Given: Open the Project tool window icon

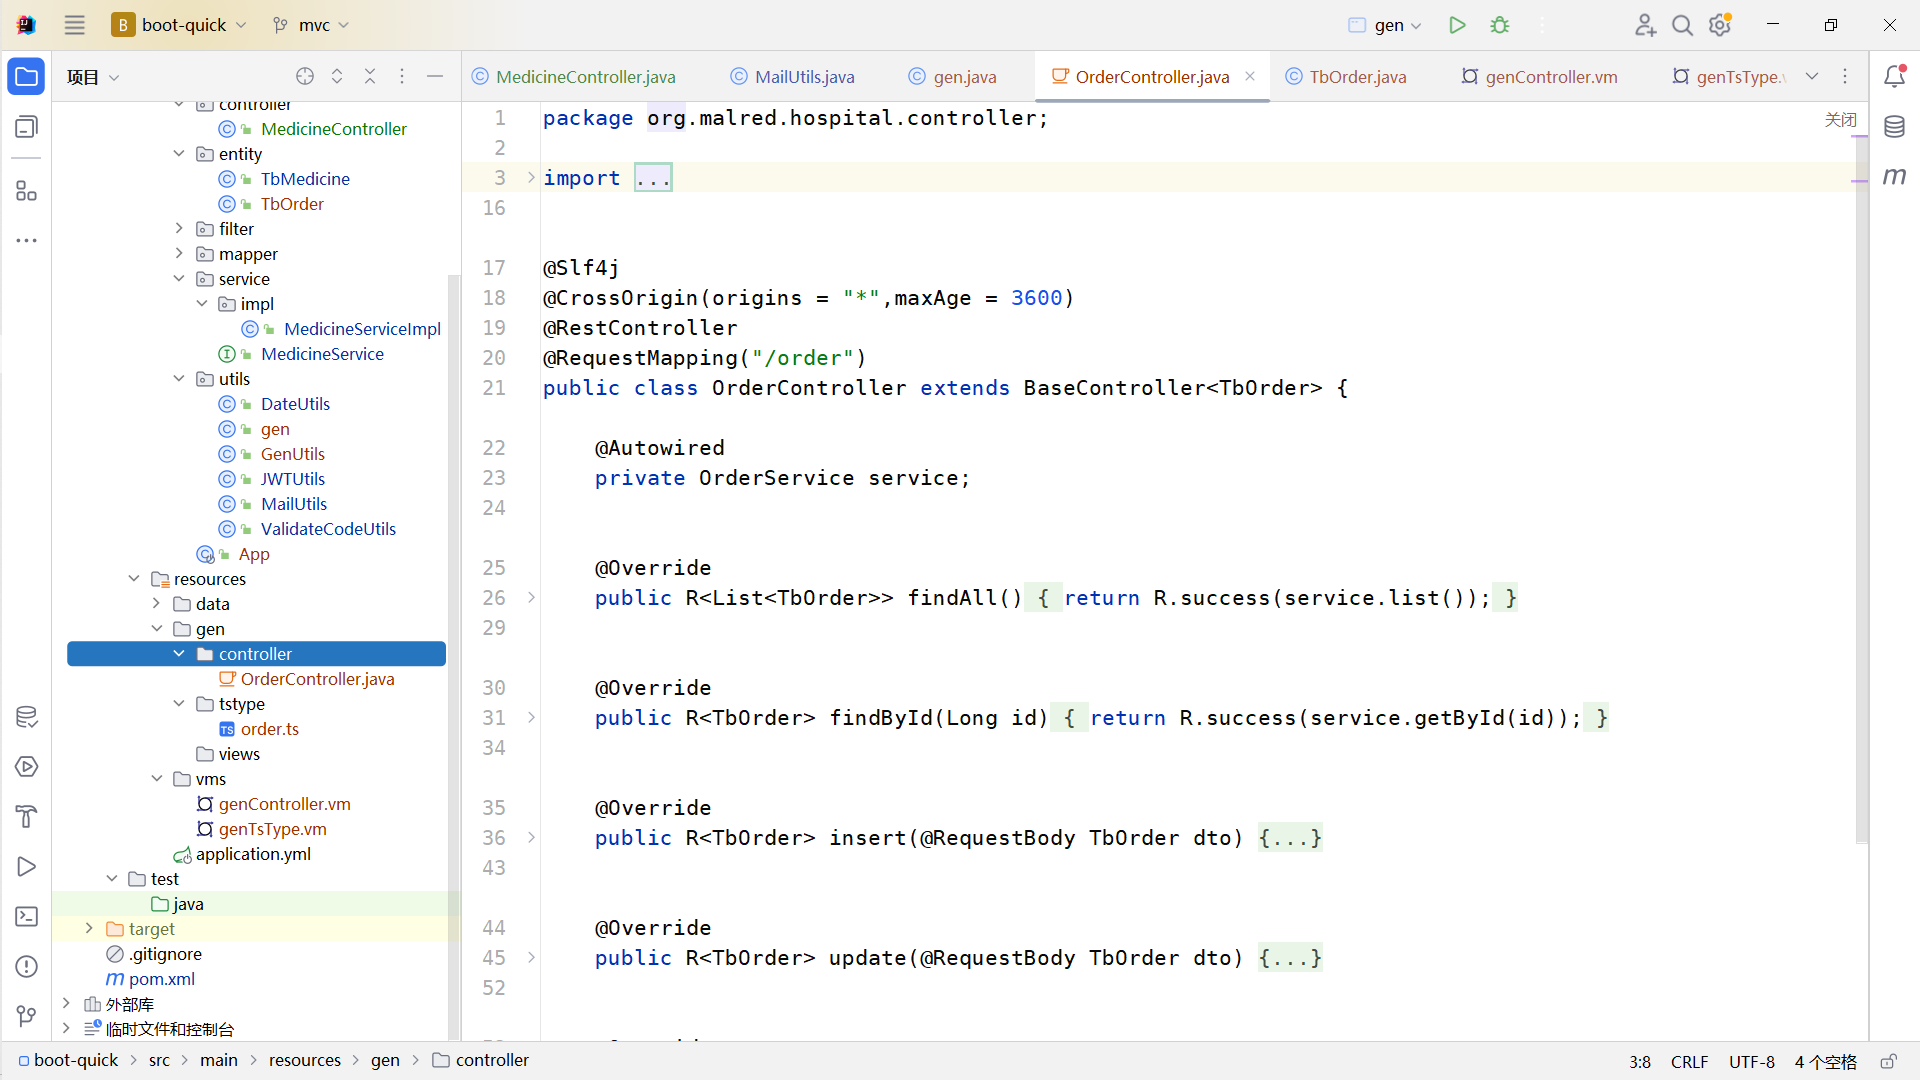Looking at the screenshot, I should [27, 77].
